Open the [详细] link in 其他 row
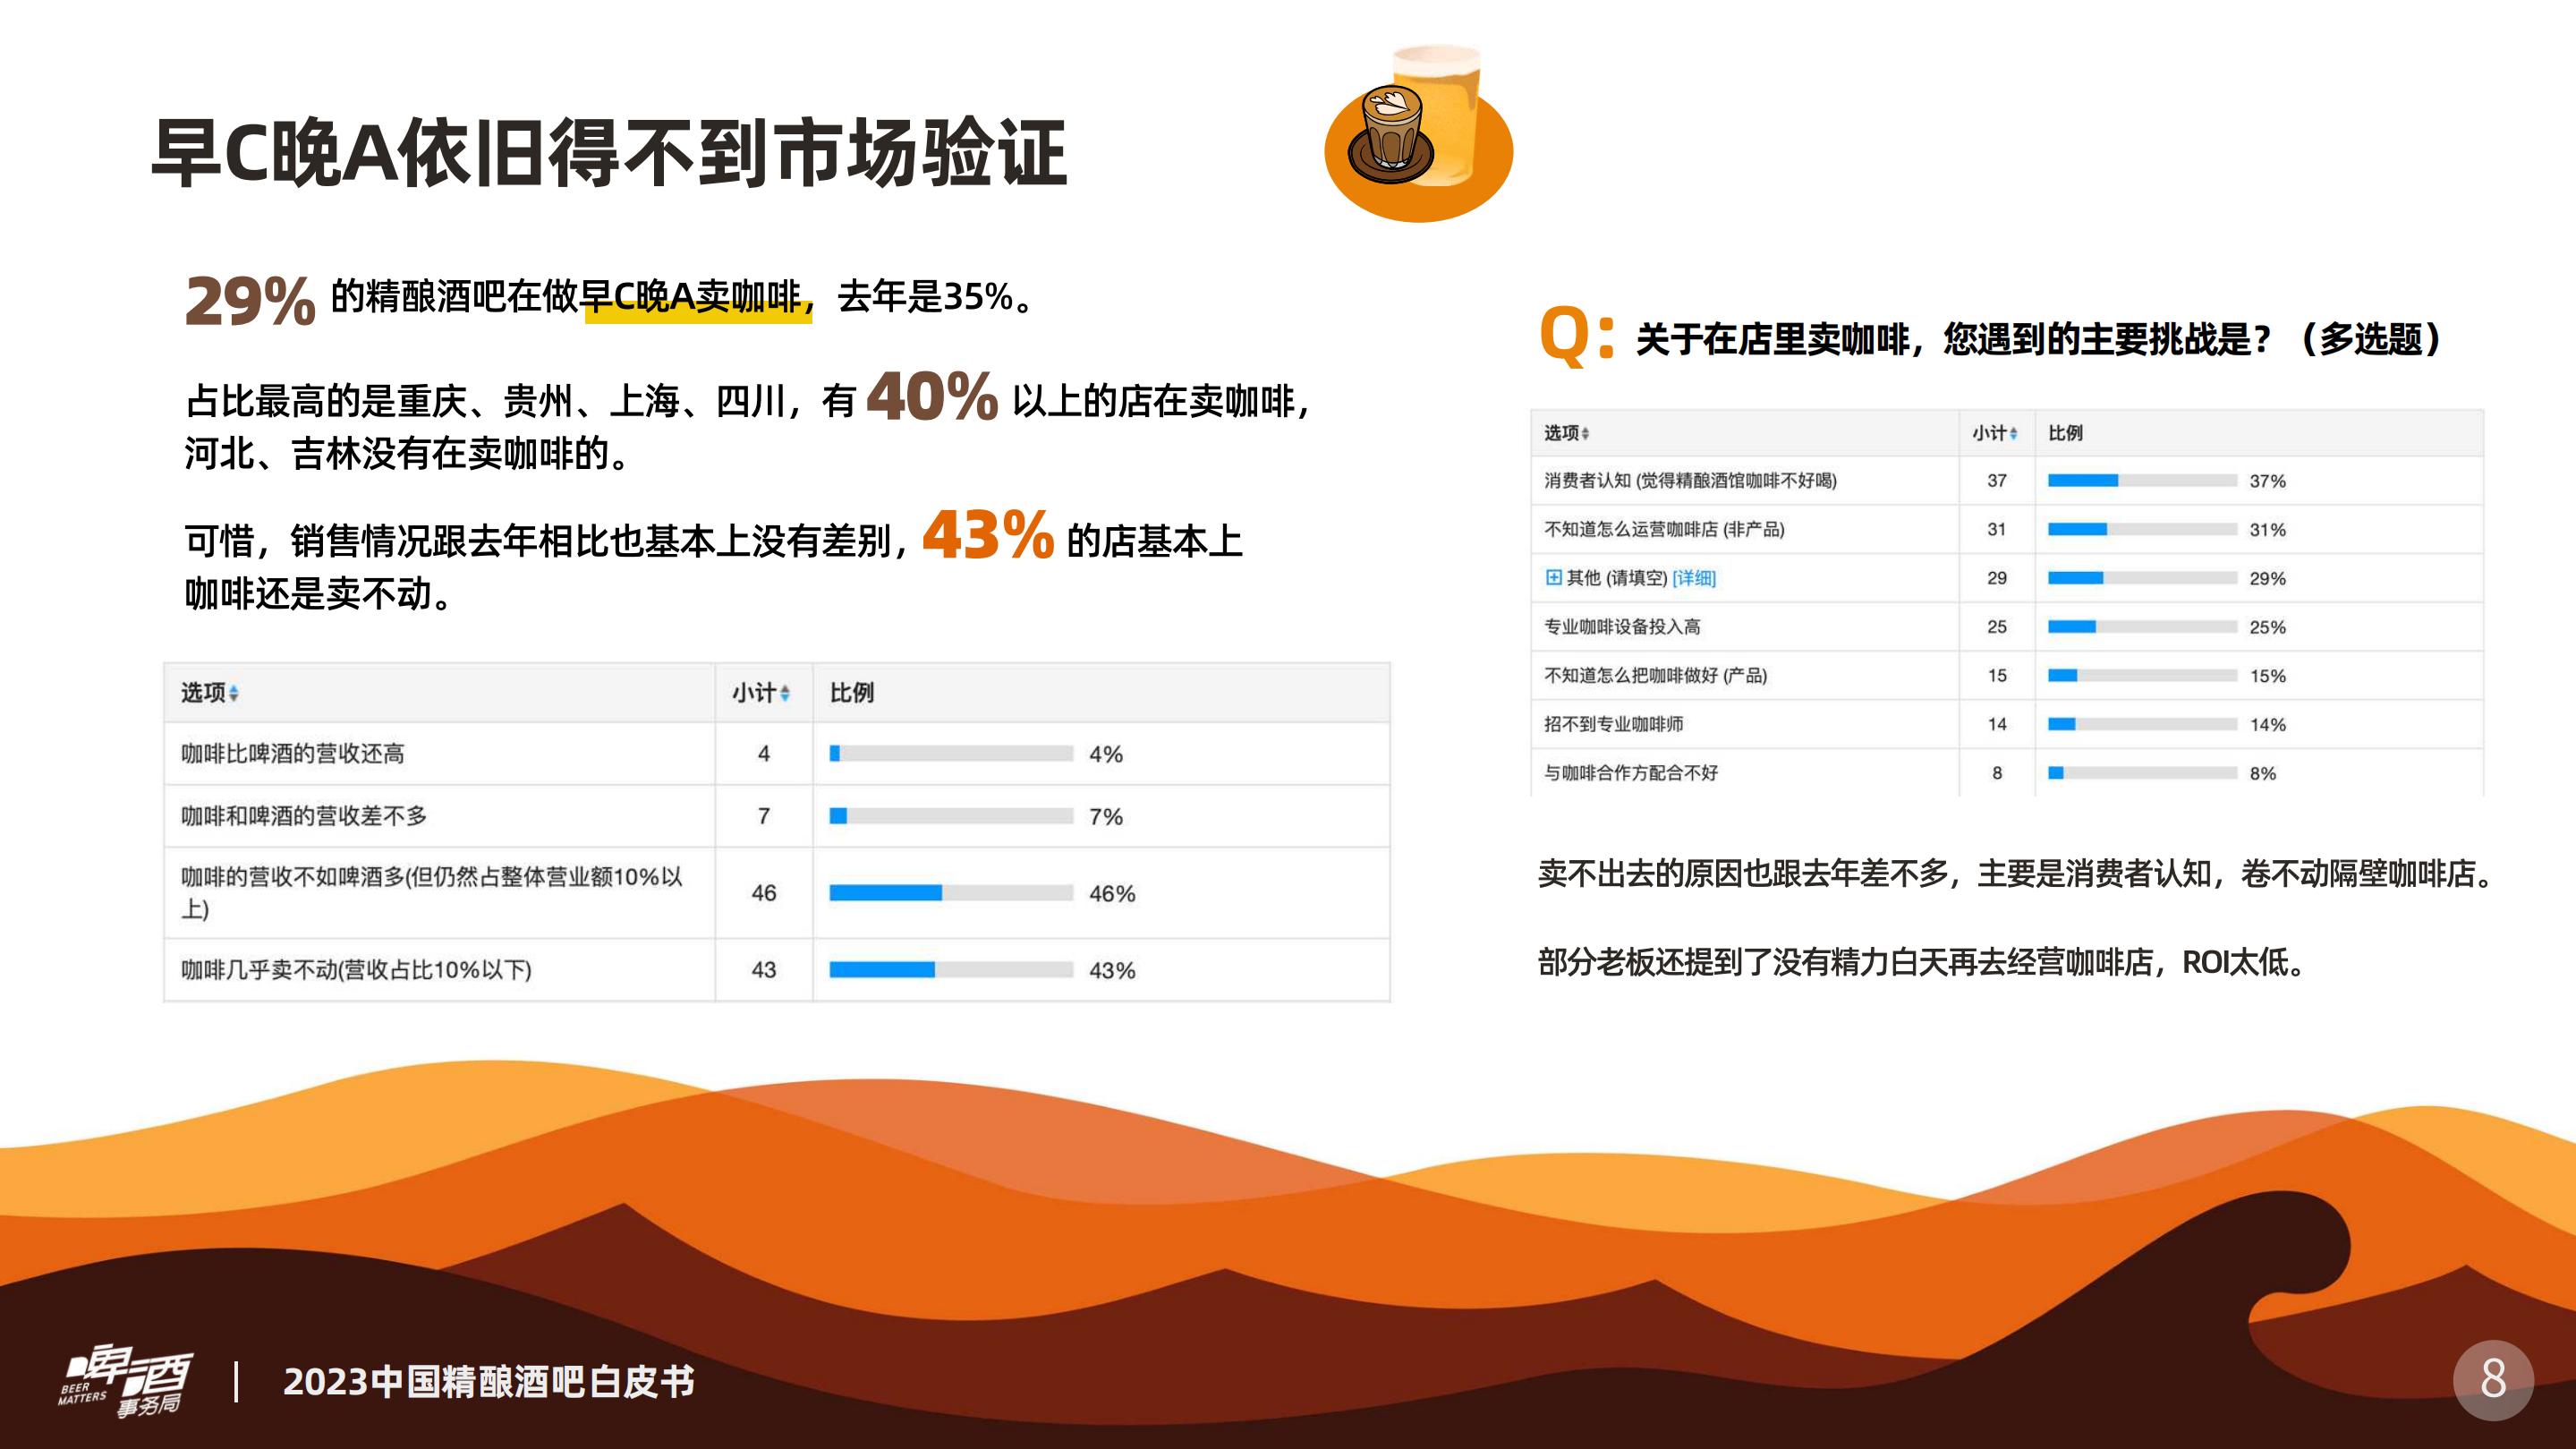Viewport: 2576px width, 1449px height. point(1694,578)
